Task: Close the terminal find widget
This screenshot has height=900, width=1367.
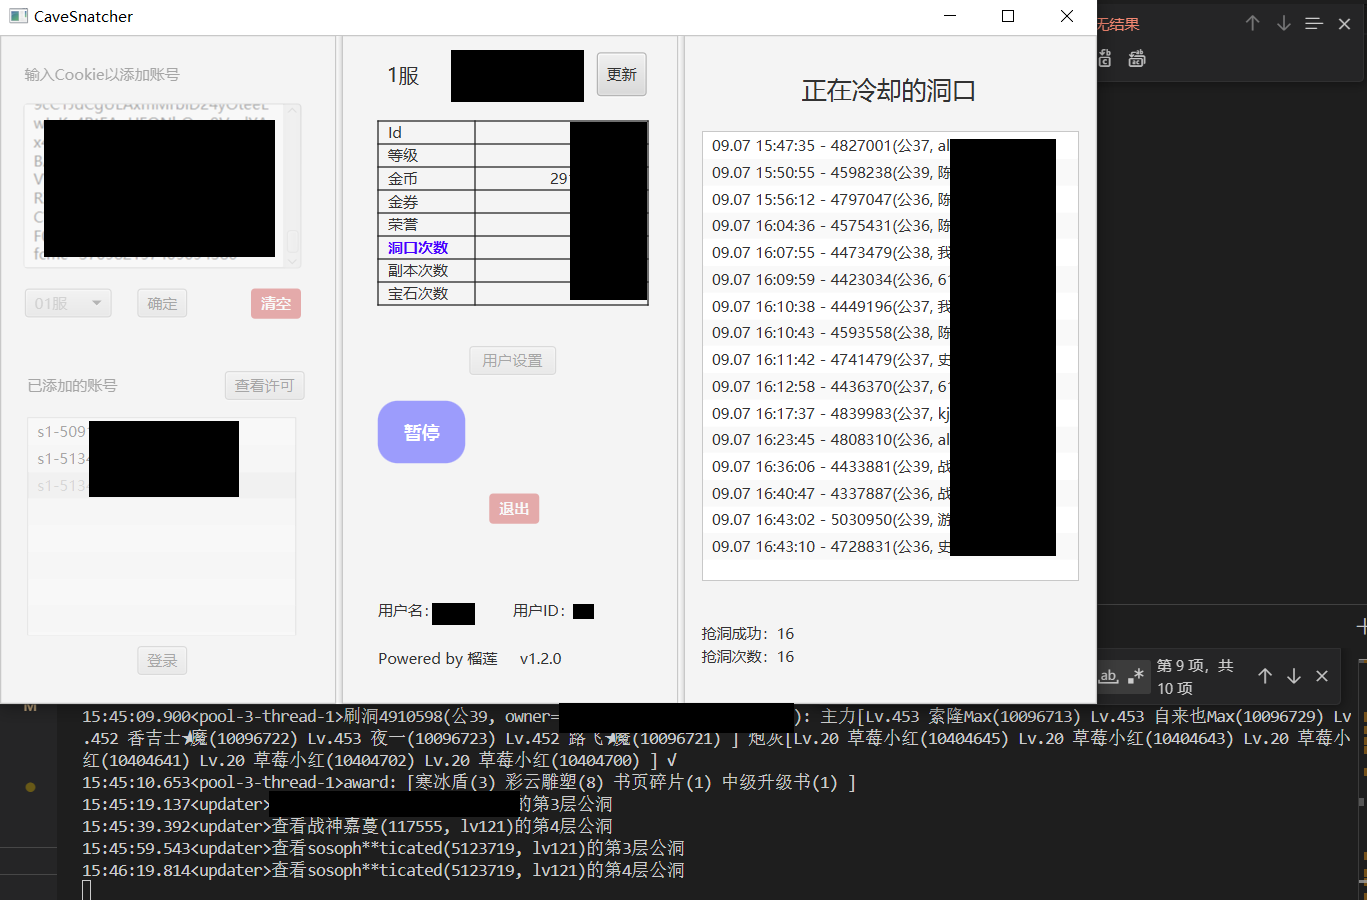Action: 1322,676
